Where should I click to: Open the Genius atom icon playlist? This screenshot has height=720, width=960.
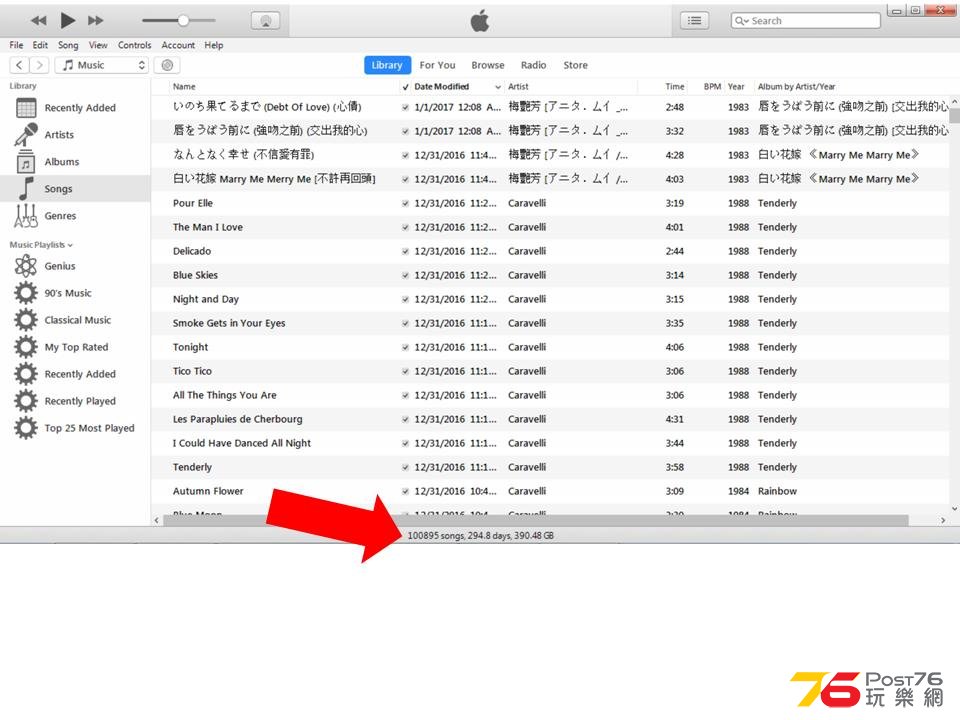coord(26,266)
